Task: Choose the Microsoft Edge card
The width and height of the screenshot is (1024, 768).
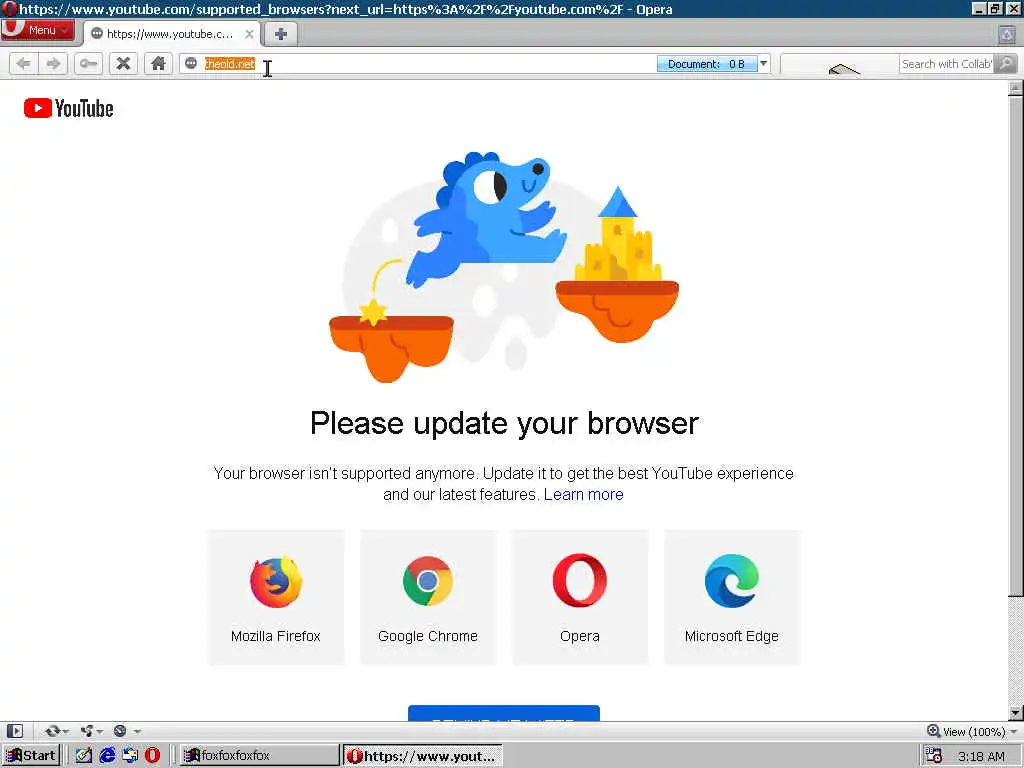Action: pyautogui.click(x=731, y=598)
